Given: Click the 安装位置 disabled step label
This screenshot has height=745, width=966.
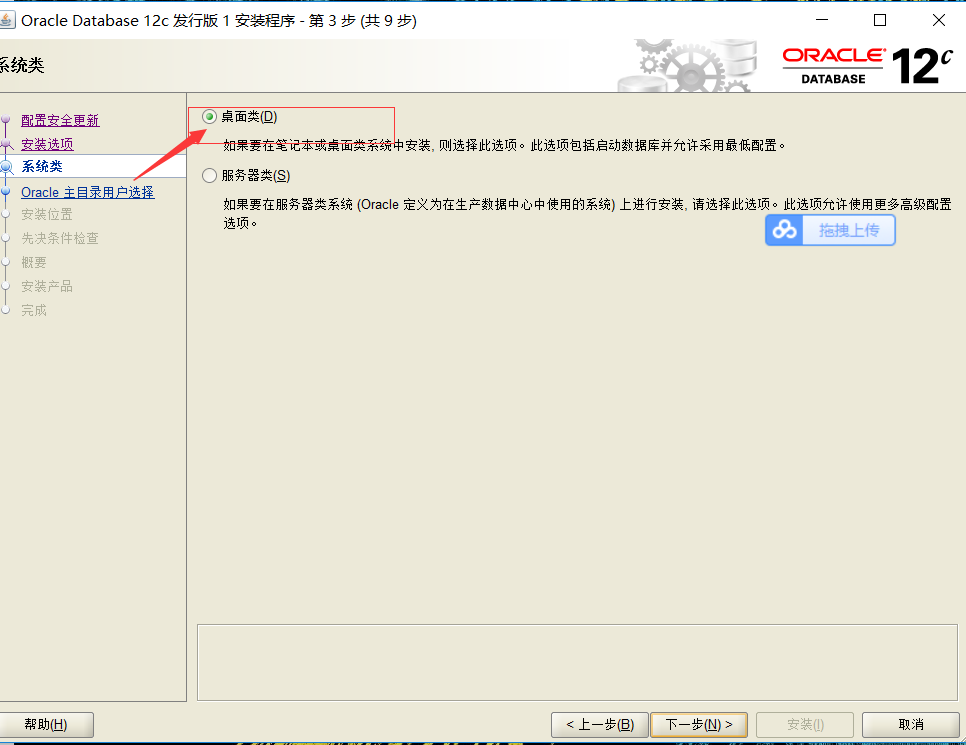Looking at the screenshot, I should 47,214.
